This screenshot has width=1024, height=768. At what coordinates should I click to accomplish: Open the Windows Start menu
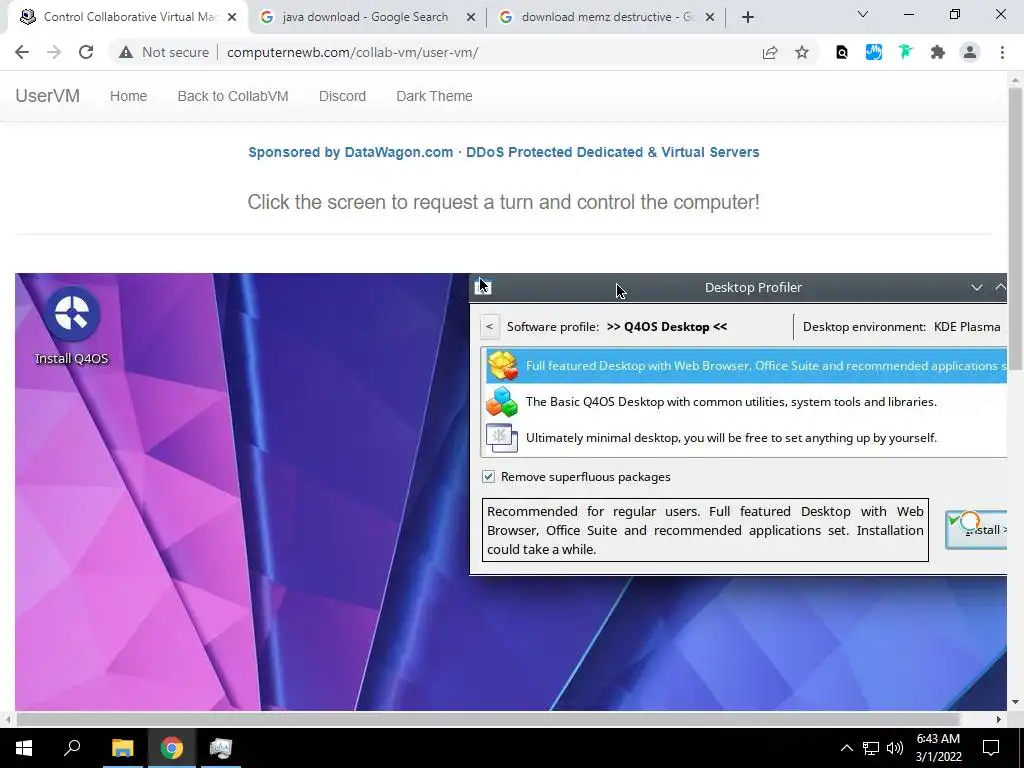point(24,748)
